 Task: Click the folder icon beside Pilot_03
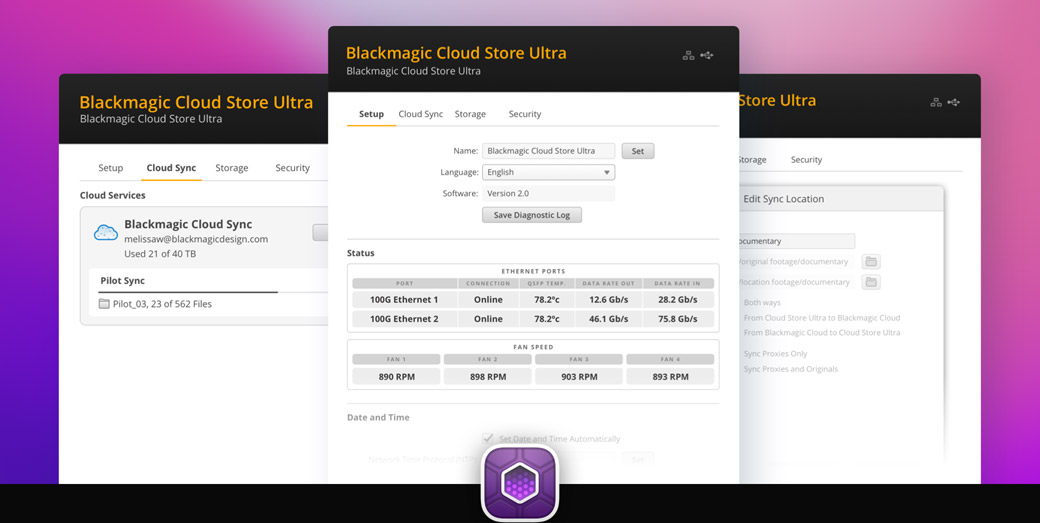(104, 304)
